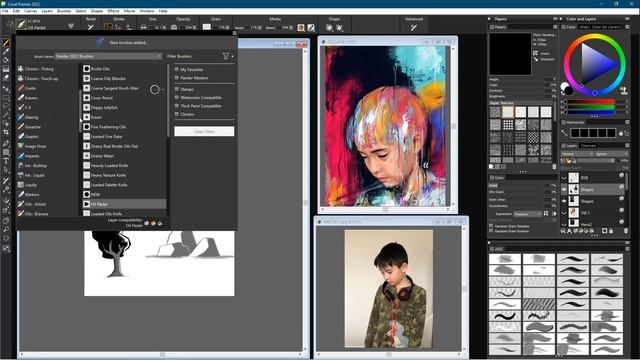Click the New brushes added notification
Viewport: 640px width, 360px height.
tap(129, 42)
